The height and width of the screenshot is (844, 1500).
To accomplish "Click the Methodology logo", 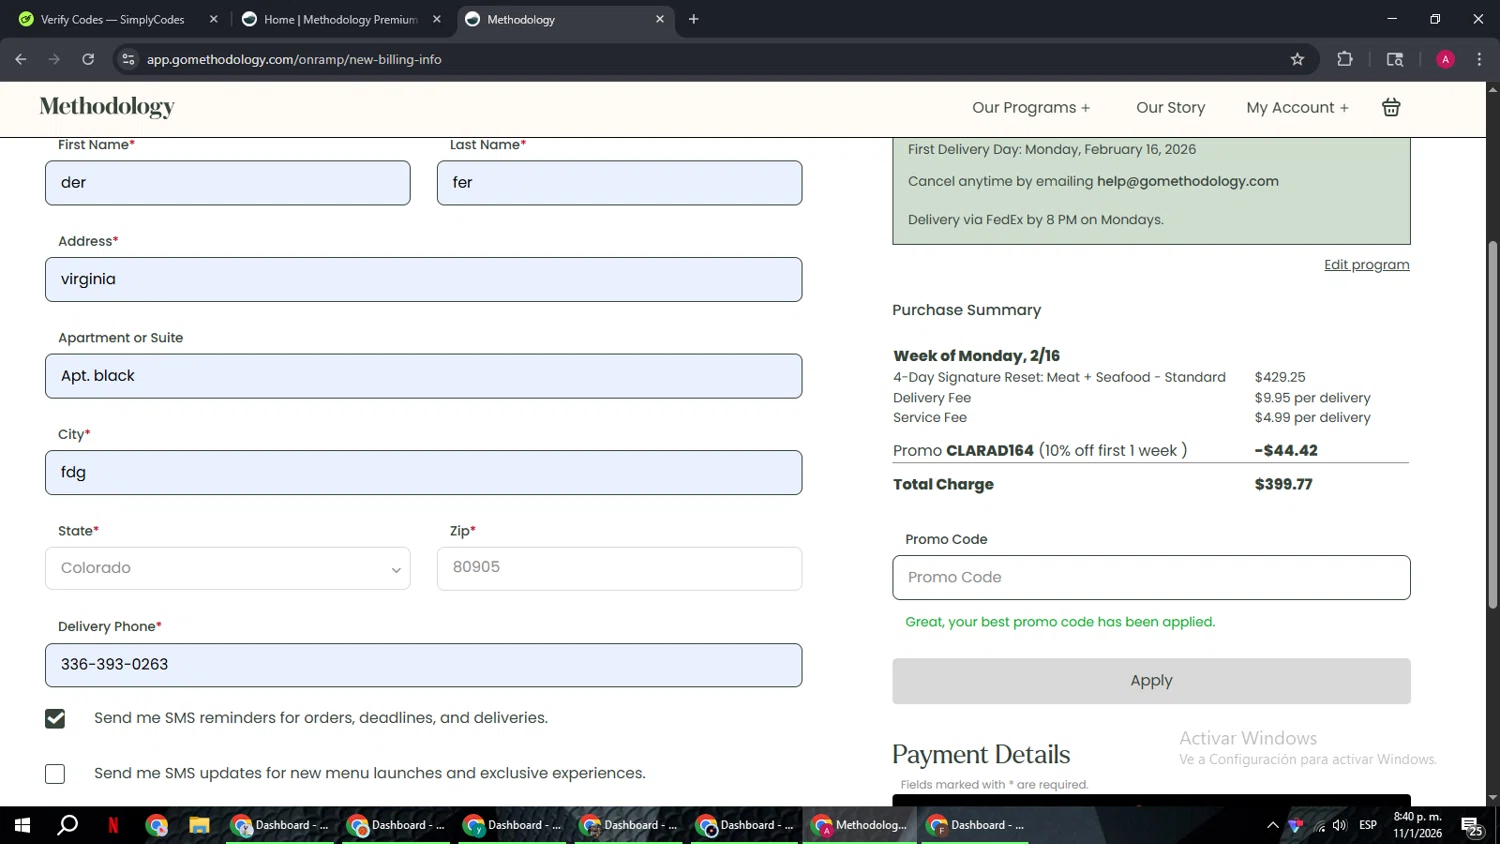I will point(107,107).
